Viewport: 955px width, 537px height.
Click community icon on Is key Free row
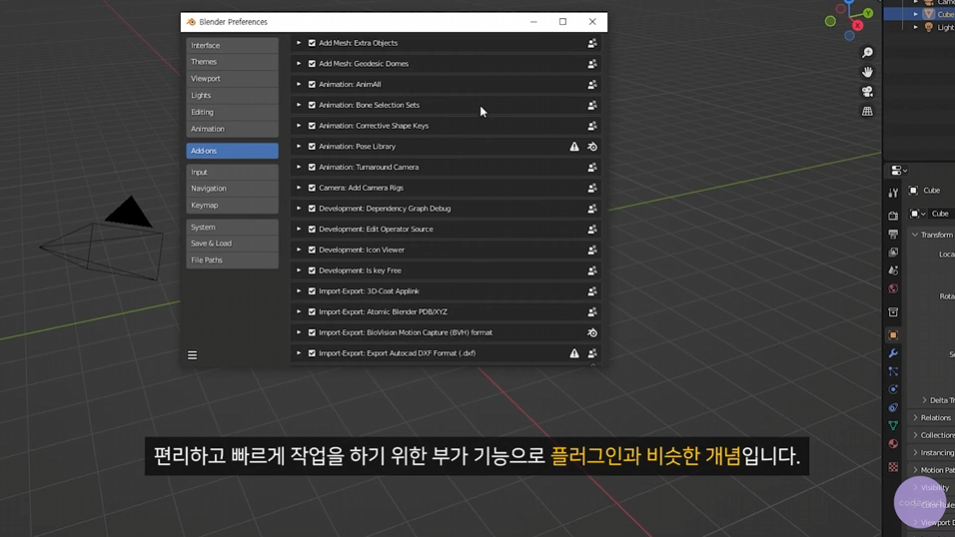click(592, 271)
